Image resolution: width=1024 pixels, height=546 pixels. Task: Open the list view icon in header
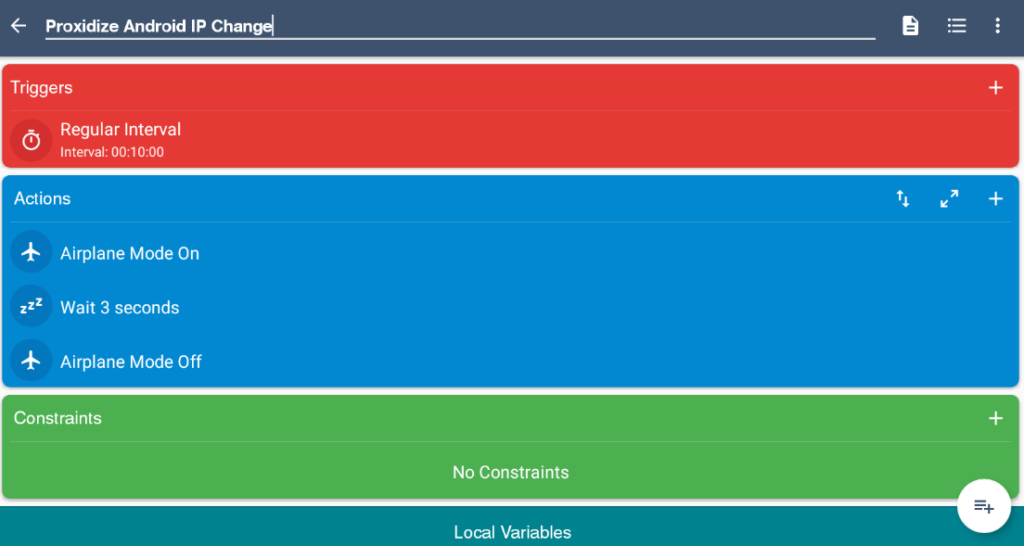(957, 26)
